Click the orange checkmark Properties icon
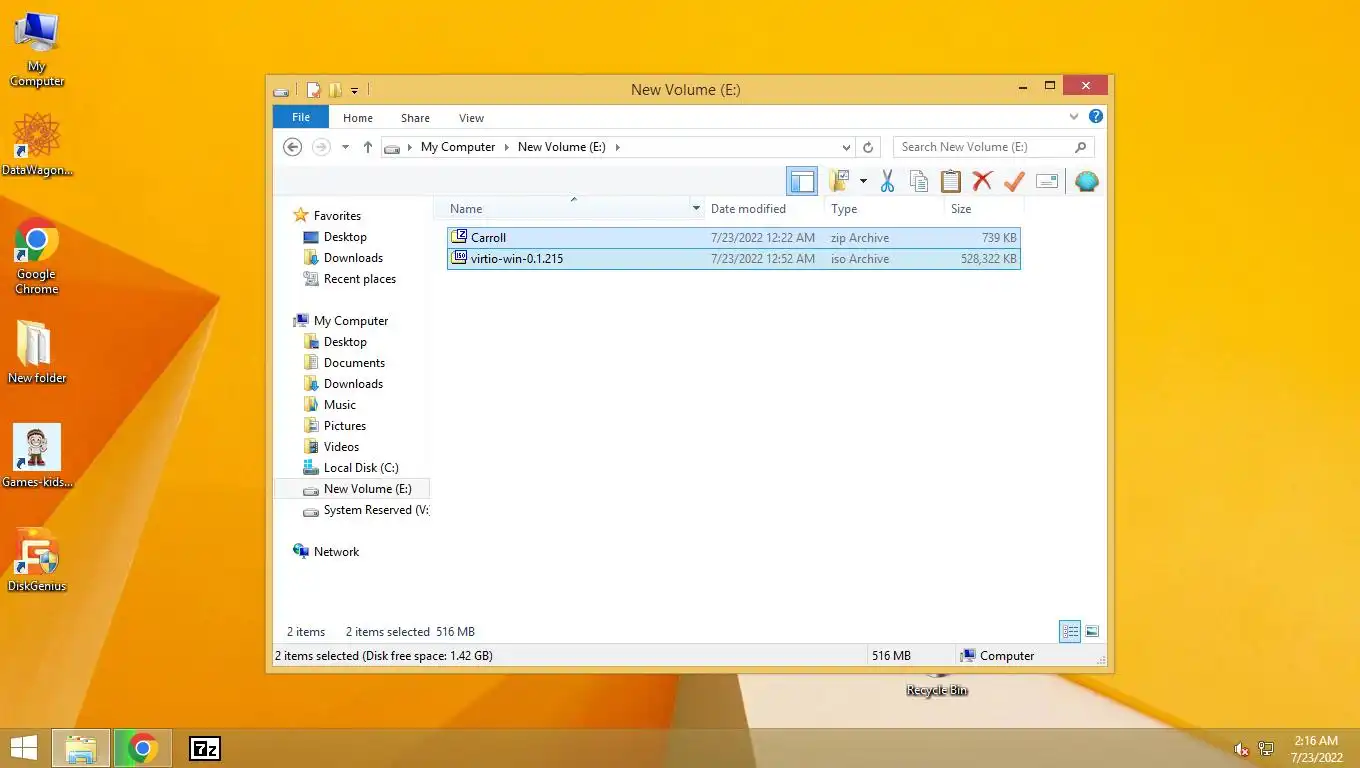Image resolution: width=1360 pixels, height=768 pixels. 1014,181
